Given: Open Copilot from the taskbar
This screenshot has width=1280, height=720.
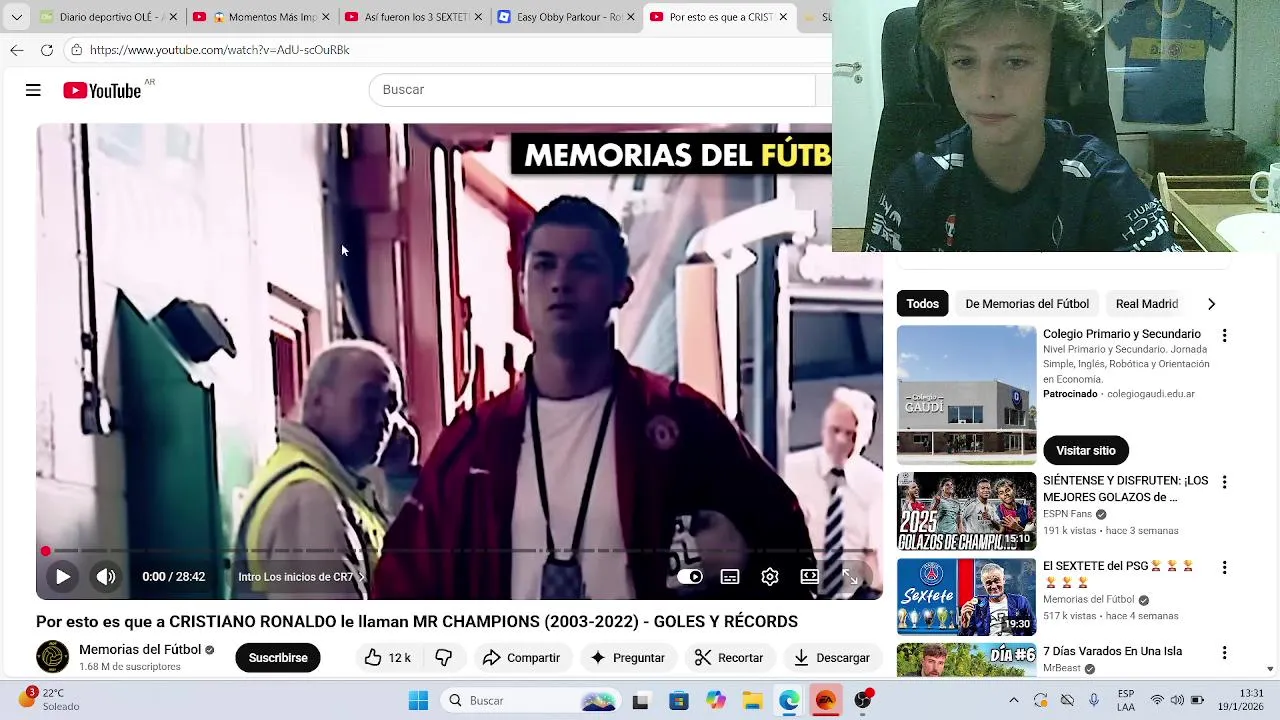Looking at the screenshot, I should (x=715, y=701).
